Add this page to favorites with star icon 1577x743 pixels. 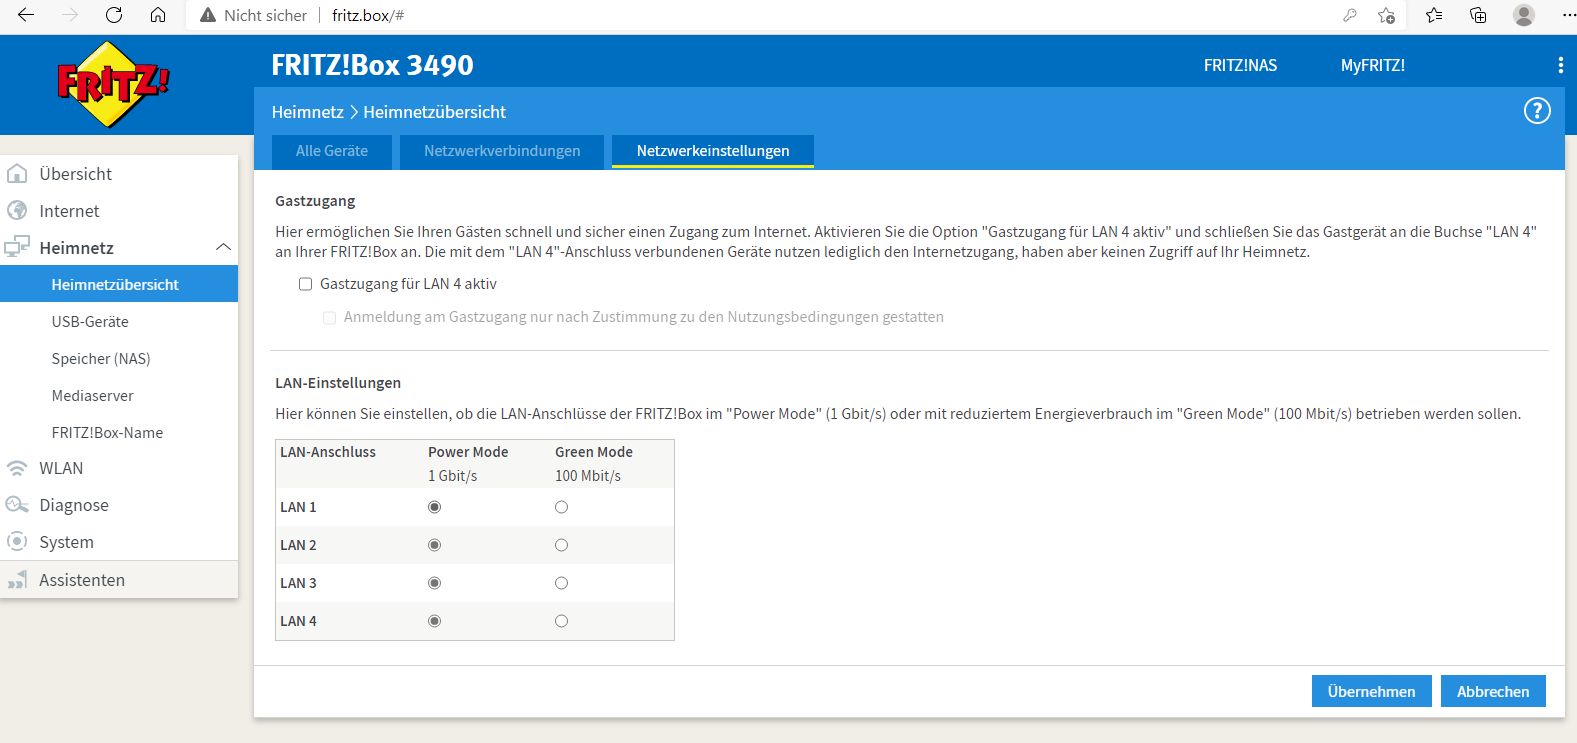[1386, 15]
